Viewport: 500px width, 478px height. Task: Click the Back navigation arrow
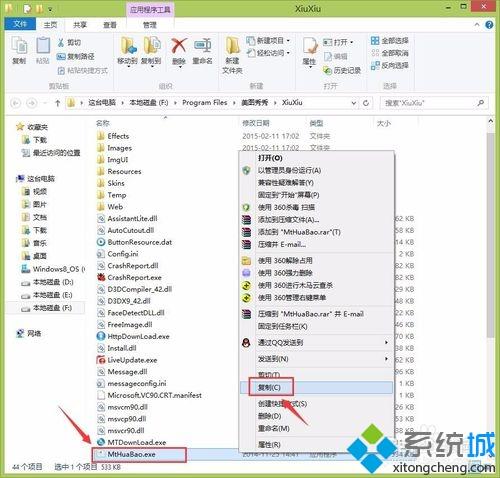tap(15, 103)
